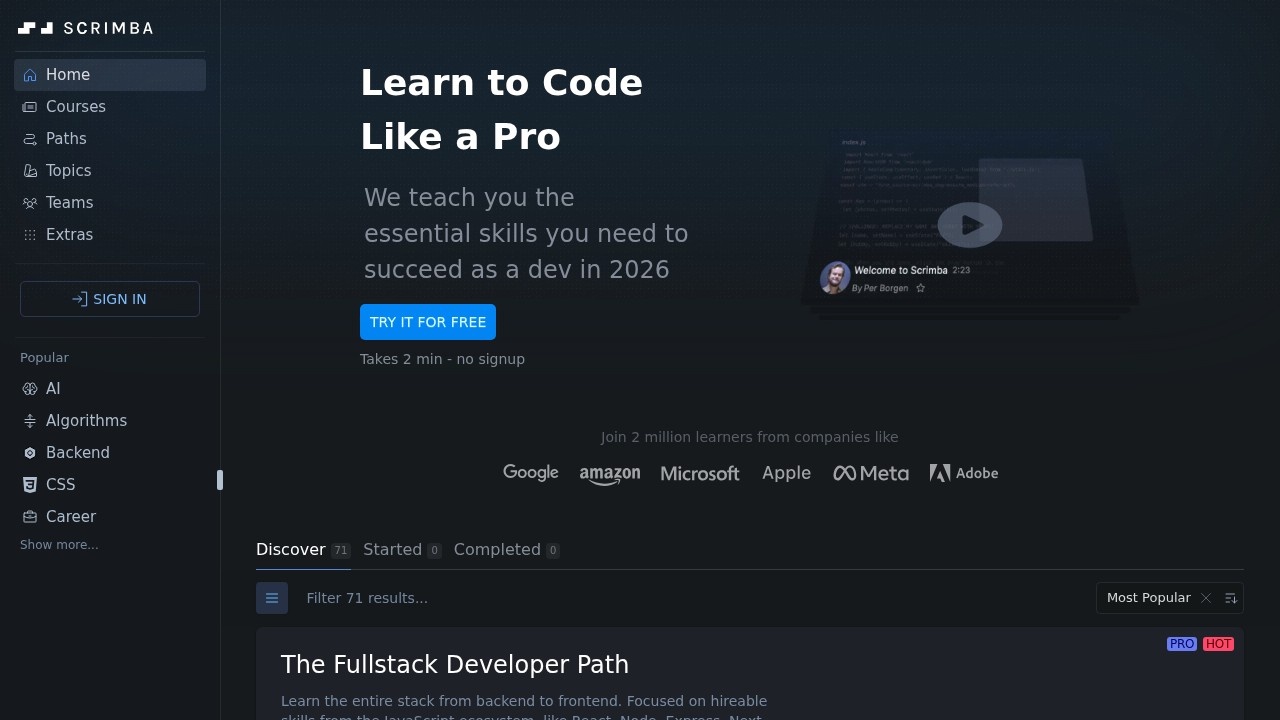Click Per Borgen's avatar thumbnail

[x=835, y=278]
